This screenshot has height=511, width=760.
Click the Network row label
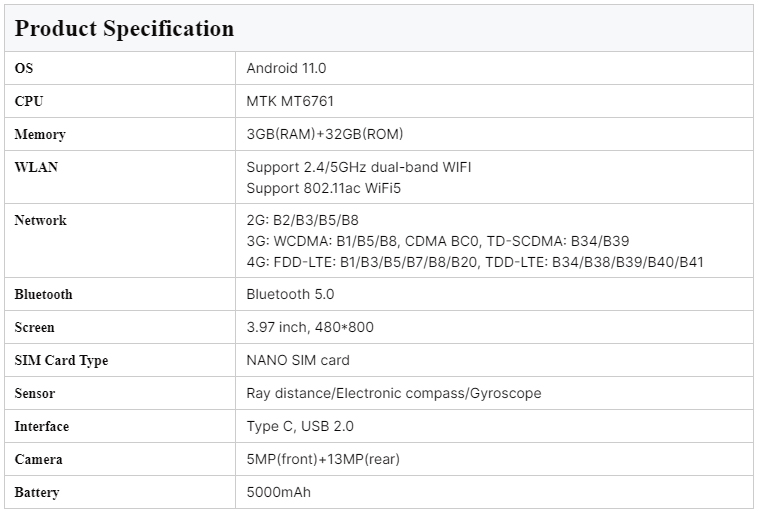(40, 220)
